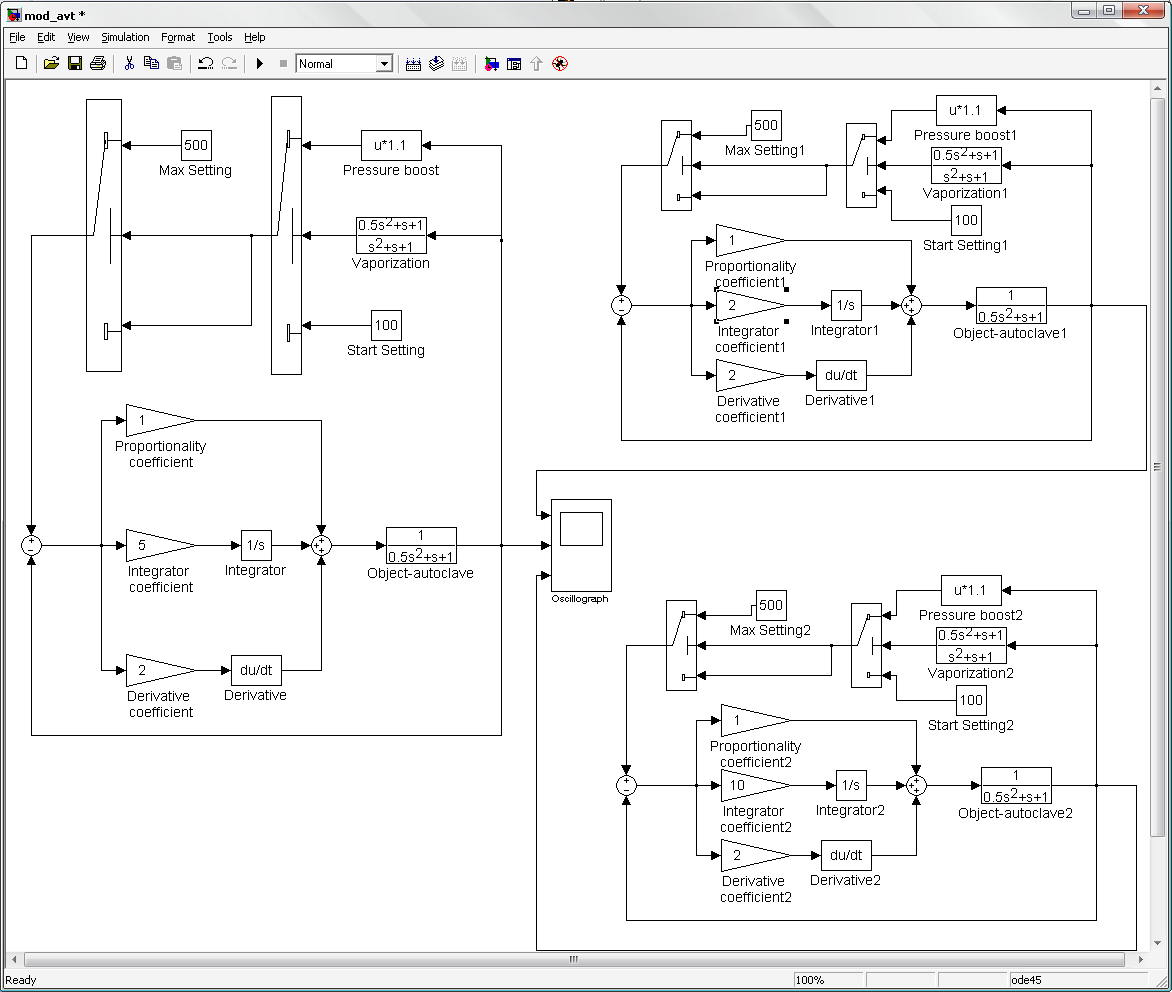Cut selection using the scissors icon
1172x992 pixels.
(x=129, y=64)
